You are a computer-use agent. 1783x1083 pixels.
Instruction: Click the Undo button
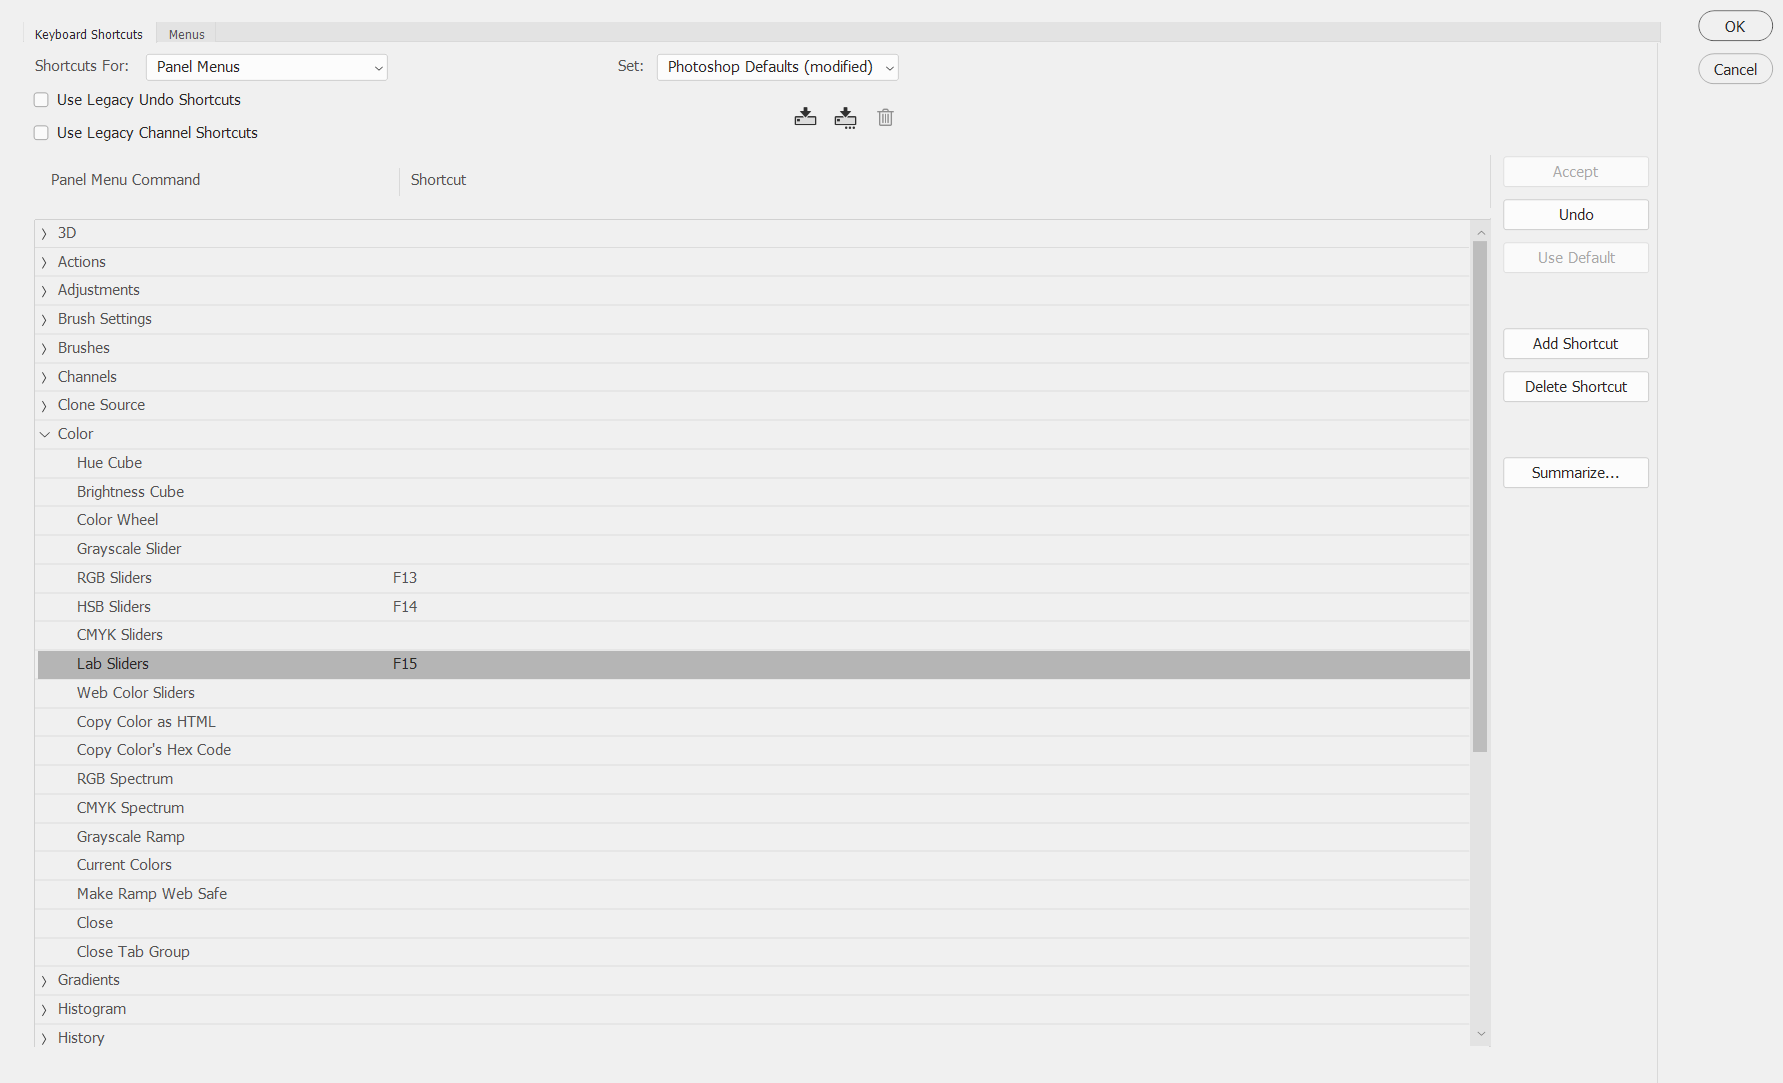click(x=1576, y=215)
